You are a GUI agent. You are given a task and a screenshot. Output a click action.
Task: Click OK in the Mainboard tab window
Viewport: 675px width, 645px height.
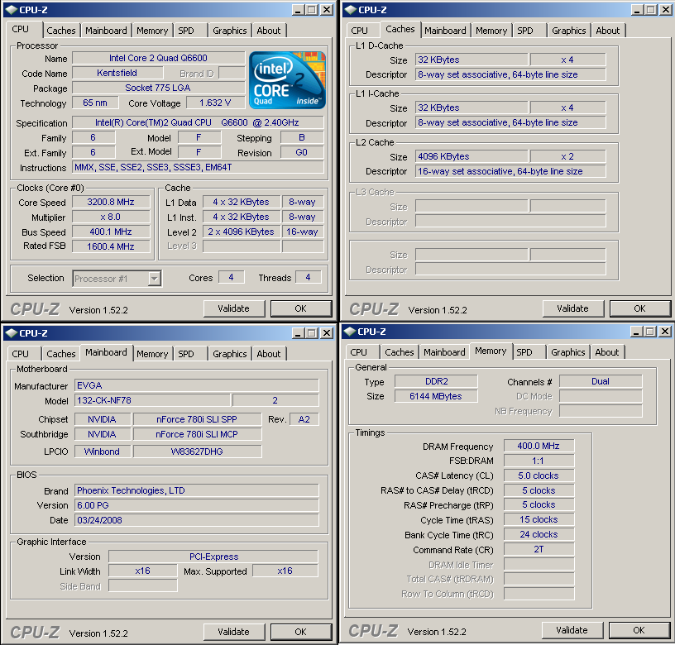coord(300,632)
